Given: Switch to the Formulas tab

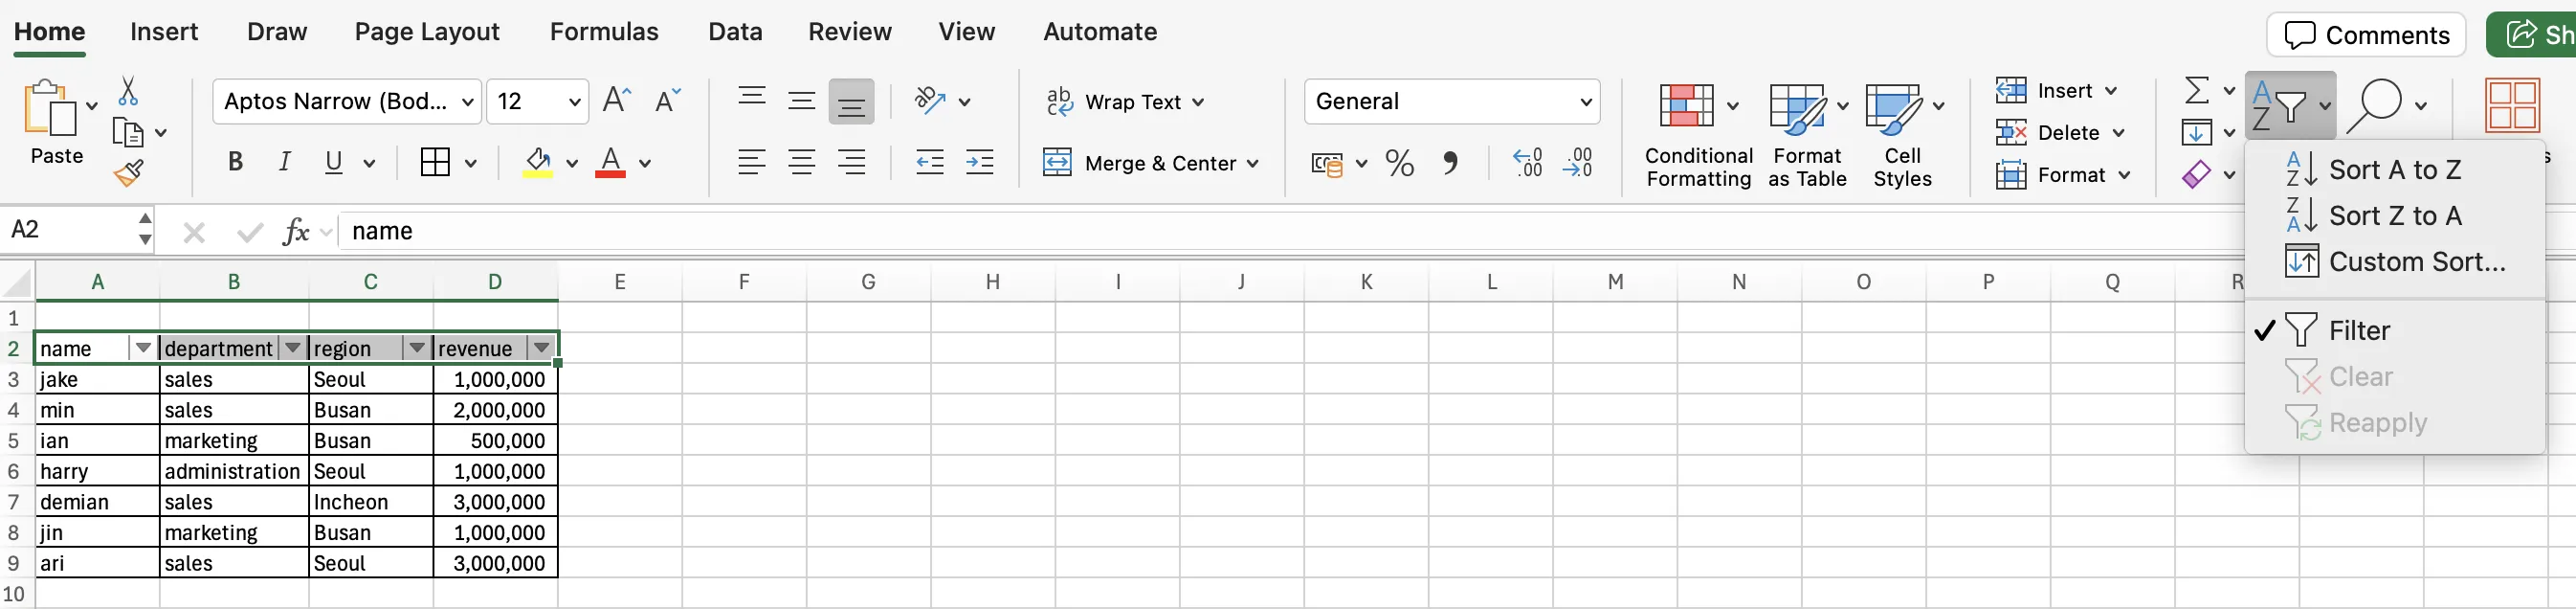Looking at the screenshot, I should pyautogui.click(x=603, y=32).
